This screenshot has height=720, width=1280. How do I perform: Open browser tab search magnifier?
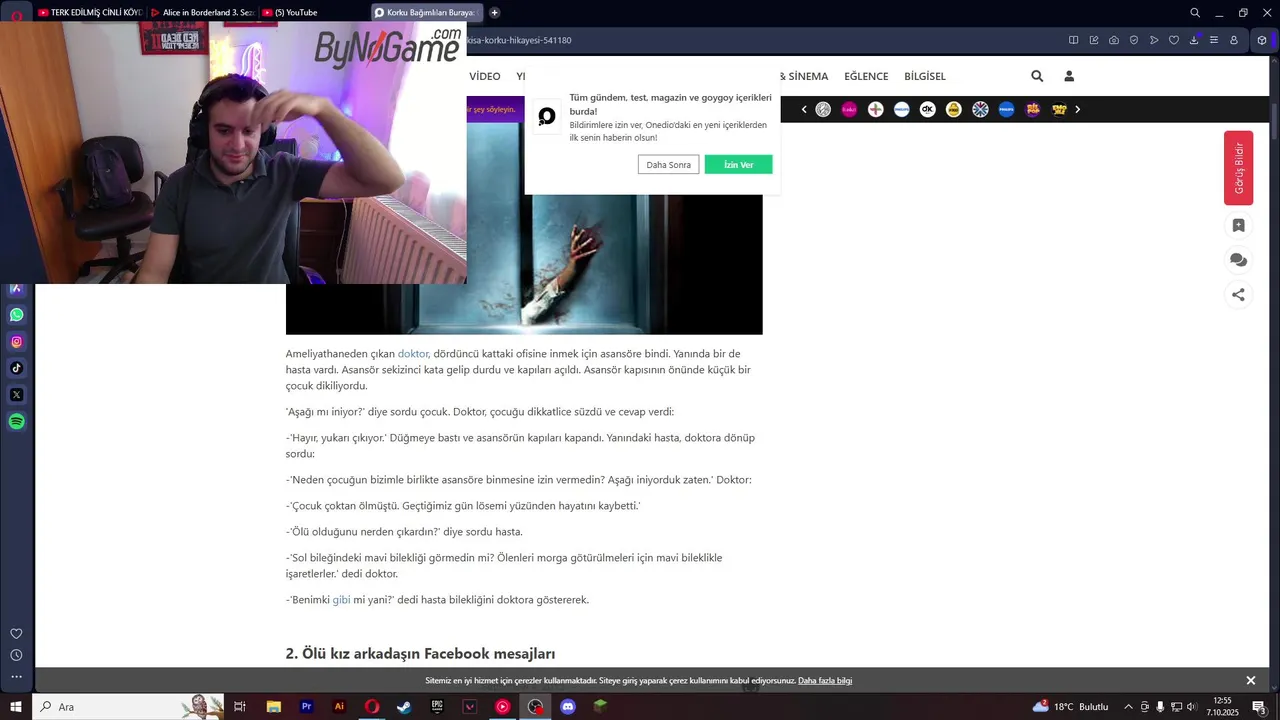click(1195, 13)
